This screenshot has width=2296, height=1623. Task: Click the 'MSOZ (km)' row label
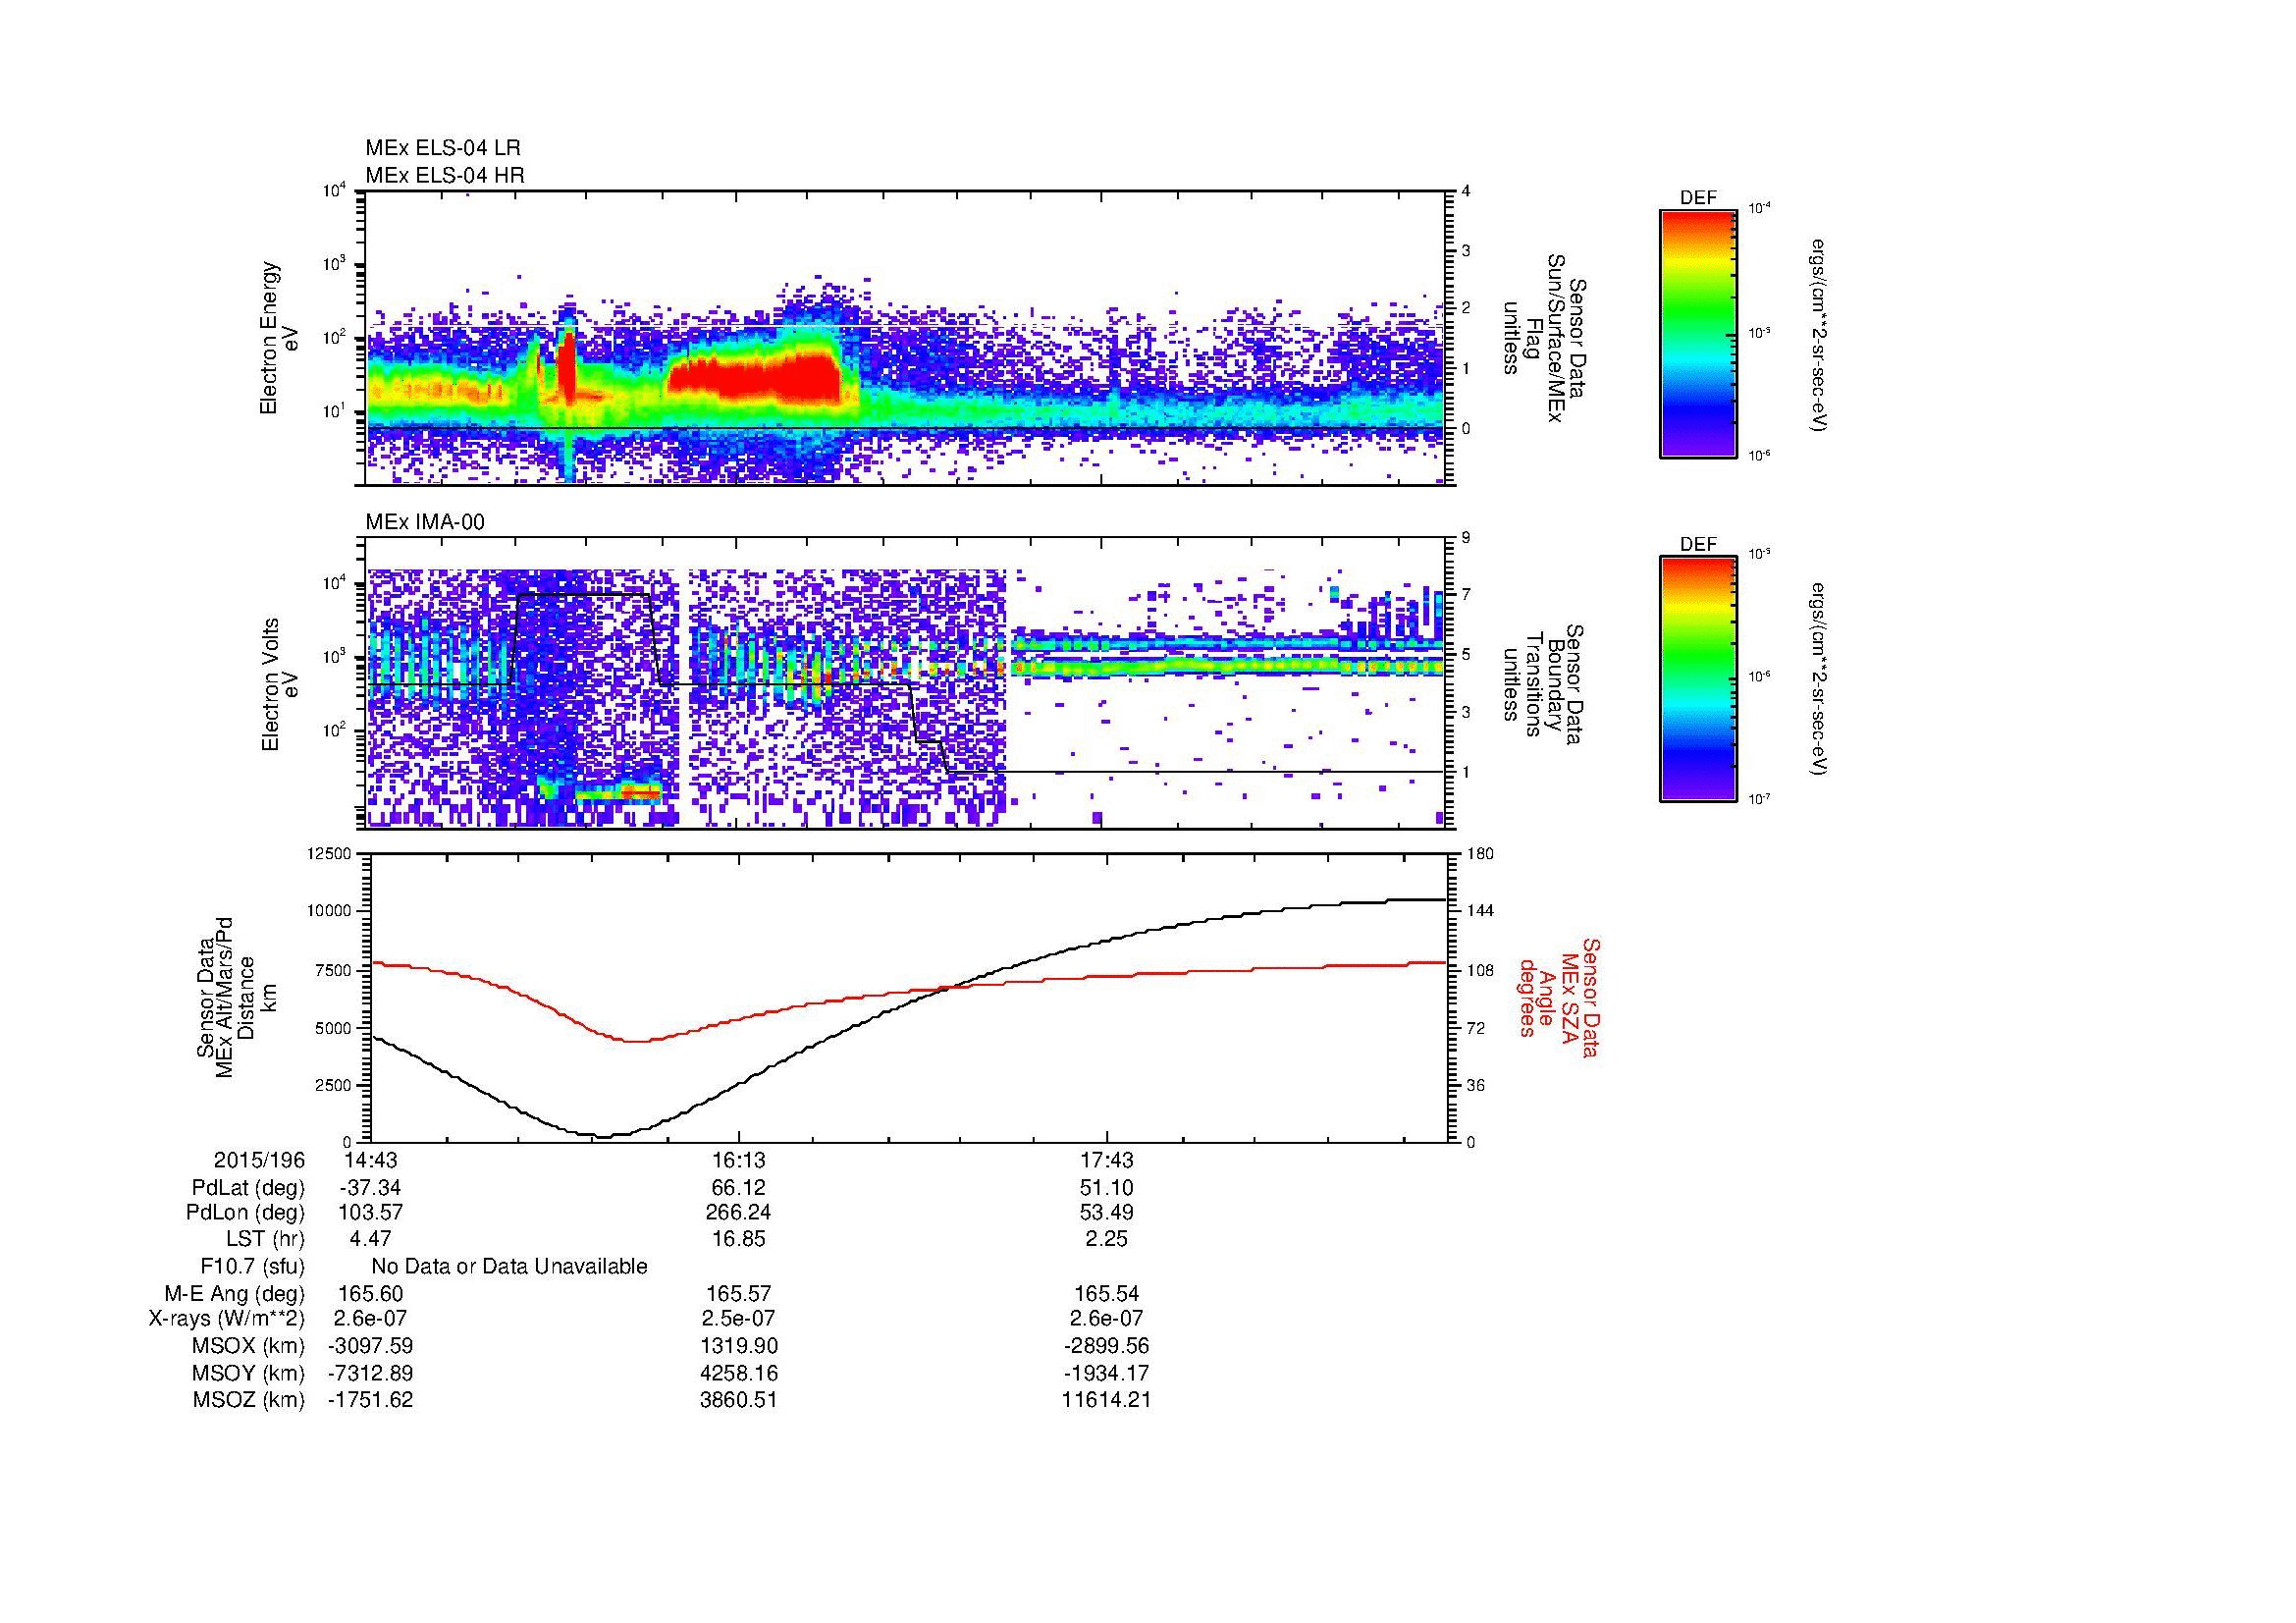click(x=248, y=1400)
